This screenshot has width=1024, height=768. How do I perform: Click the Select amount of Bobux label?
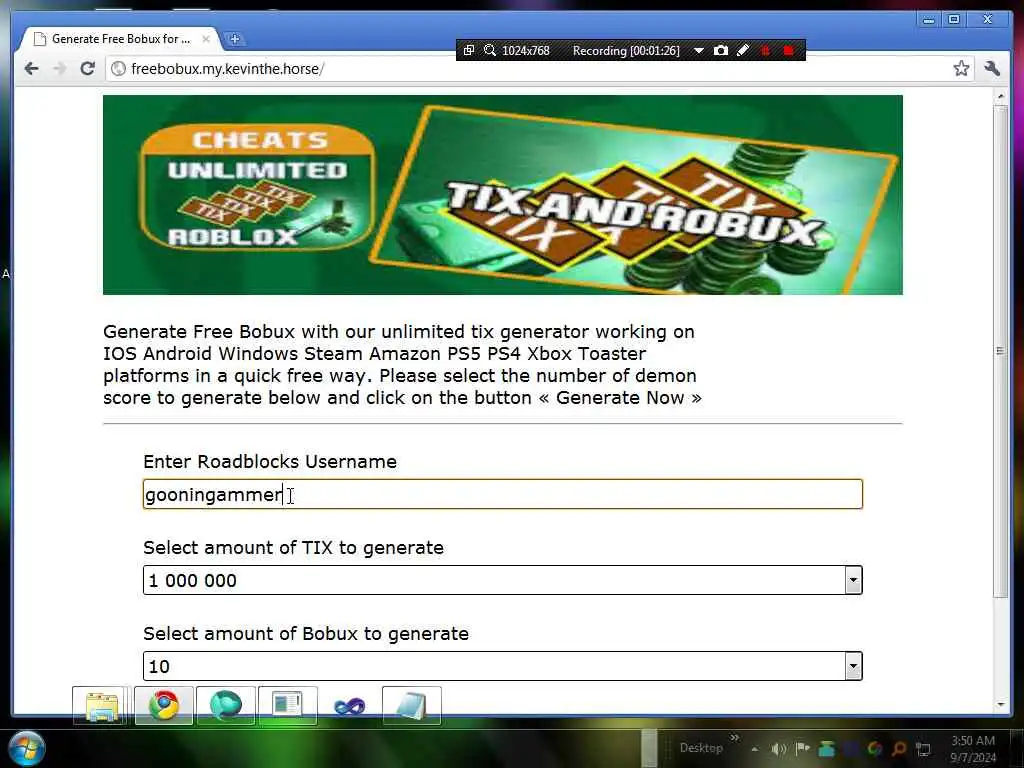point(306,633)
